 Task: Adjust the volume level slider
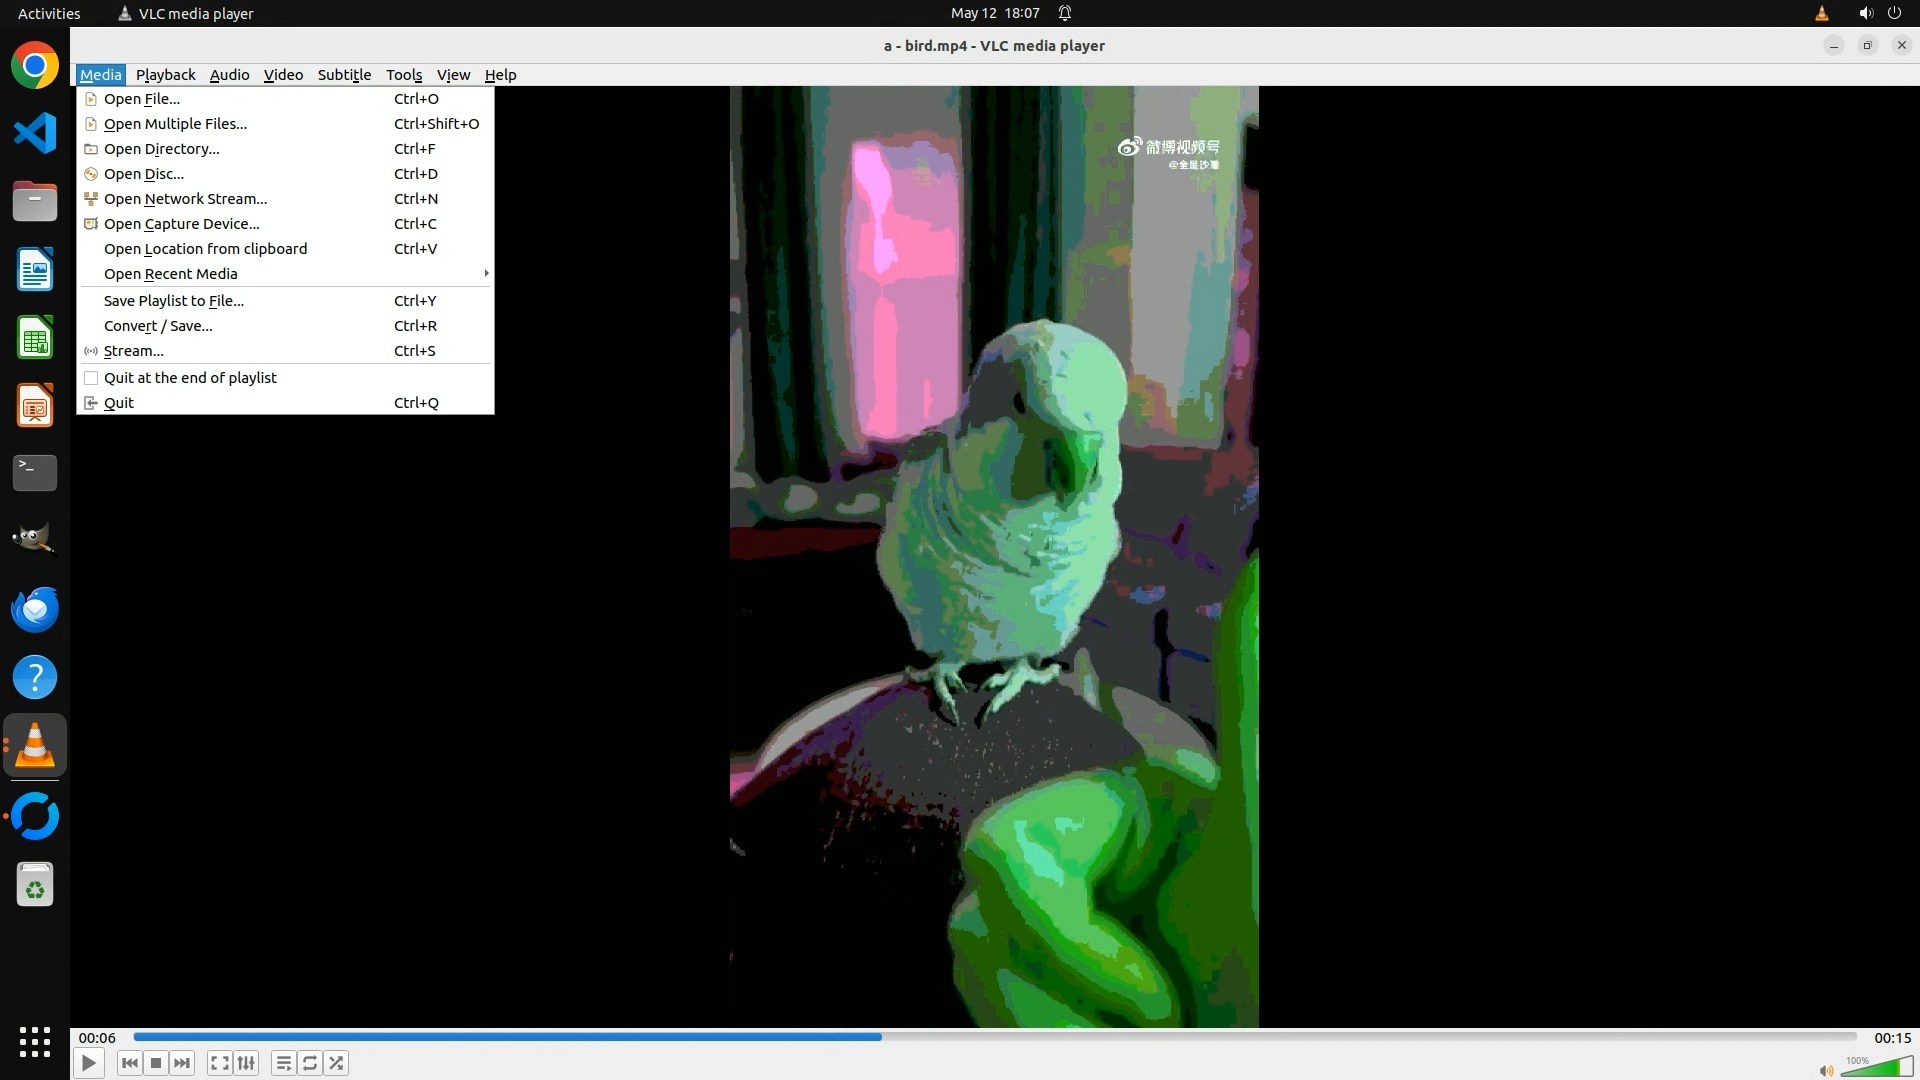[1877, 1068]
